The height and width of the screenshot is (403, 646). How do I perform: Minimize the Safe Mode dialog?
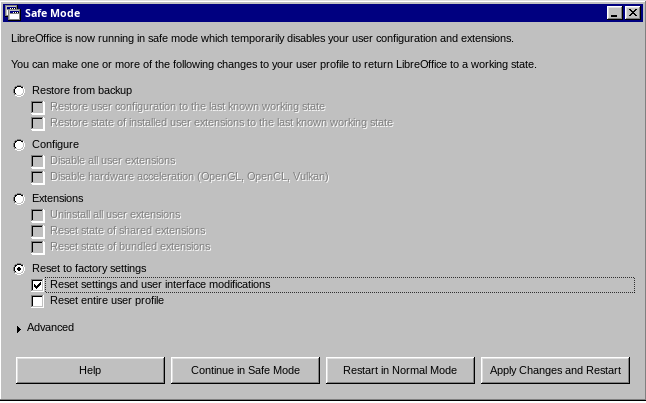614,13
